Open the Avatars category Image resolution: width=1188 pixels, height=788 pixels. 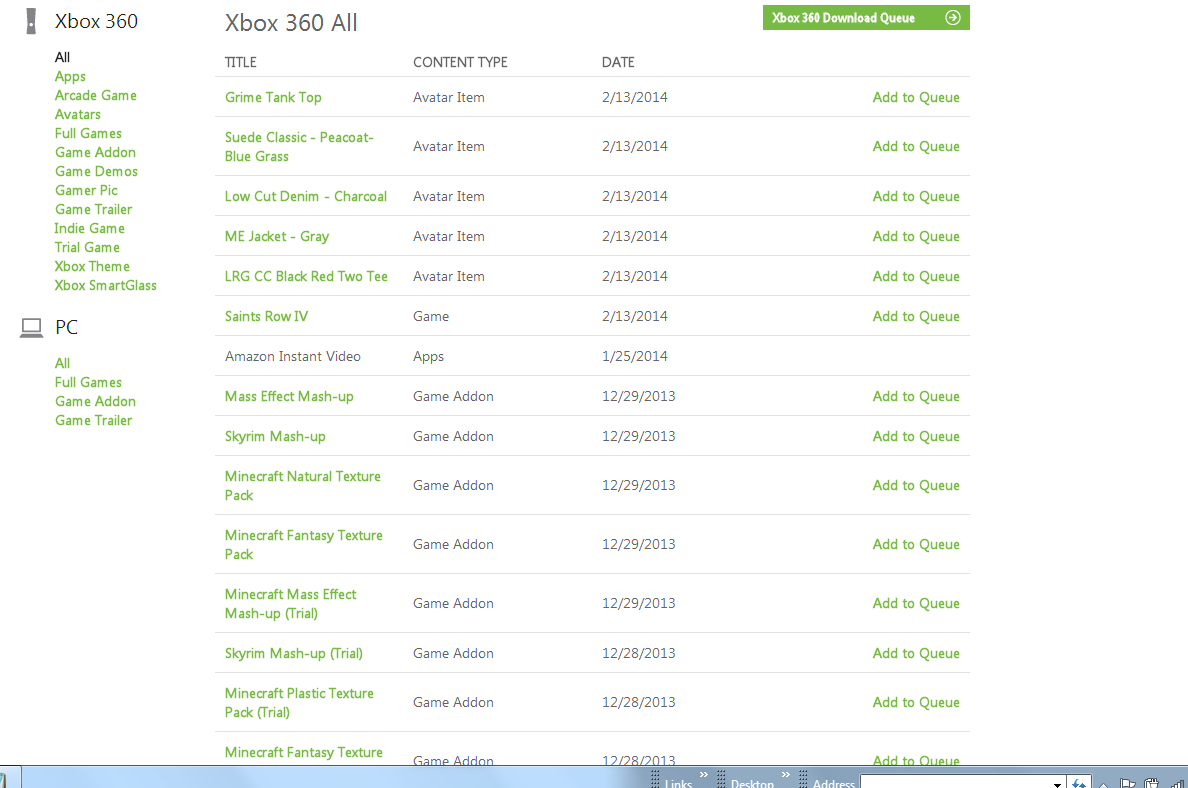click(x=77, y=114)
